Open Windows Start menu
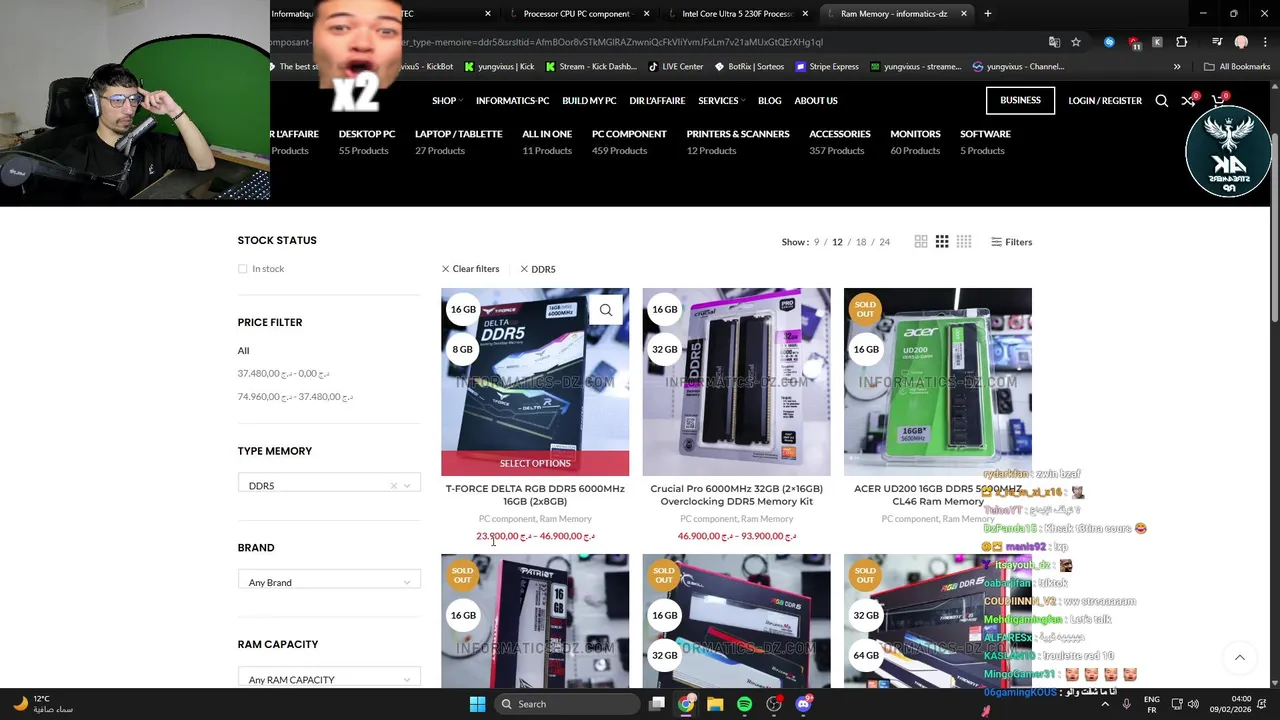 pyautogui.click(x=477, y=704)
